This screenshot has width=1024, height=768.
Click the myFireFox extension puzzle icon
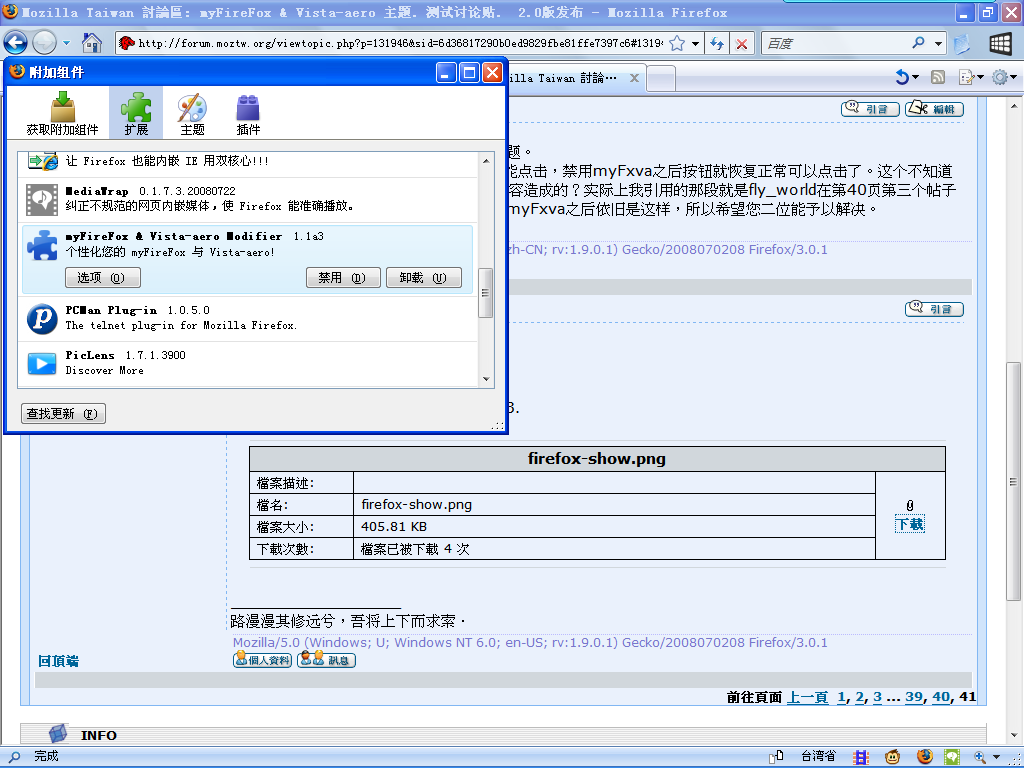(42, 245)
